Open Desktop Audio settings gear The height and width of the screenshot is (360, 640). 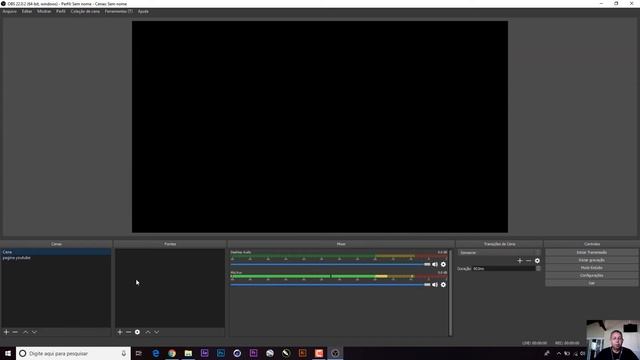coord(443,264)
